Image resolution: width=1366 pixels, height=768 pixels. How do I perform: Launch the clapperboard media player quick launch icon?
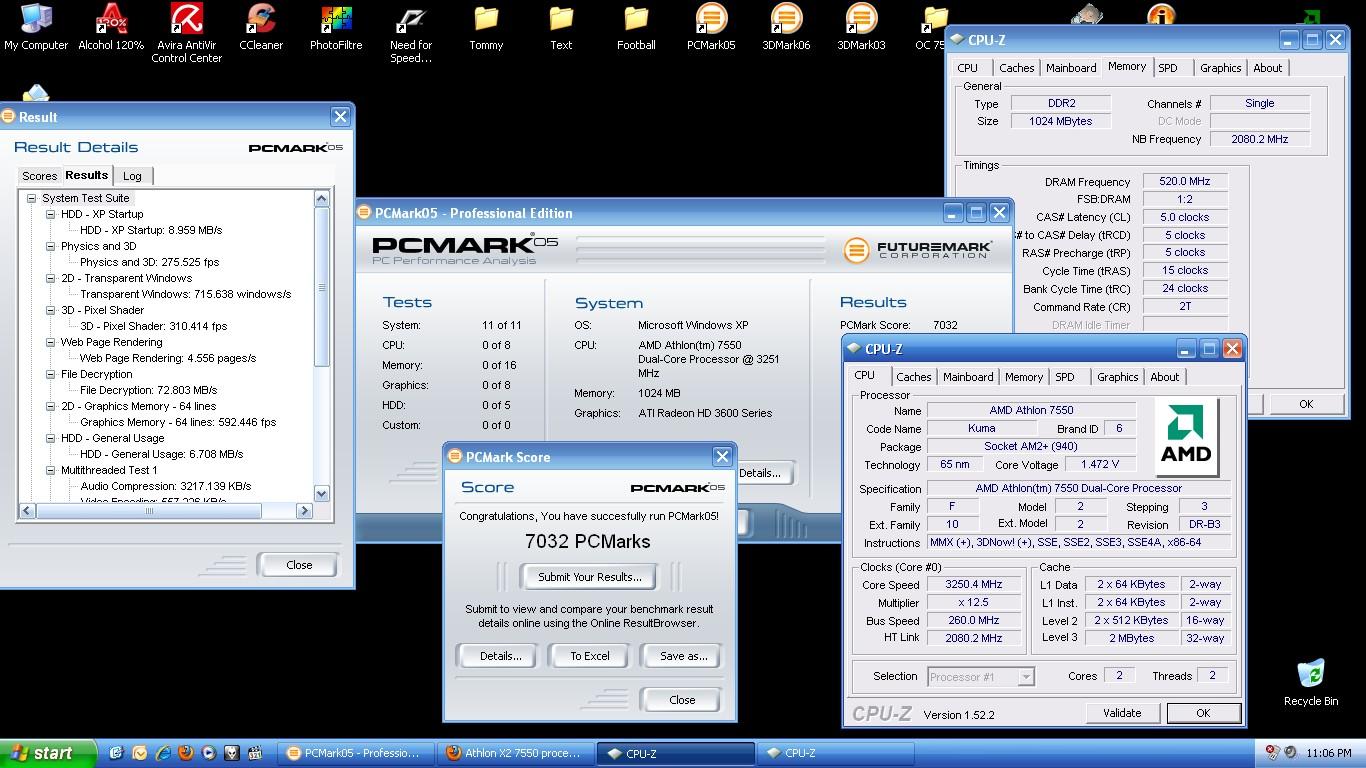255,753
